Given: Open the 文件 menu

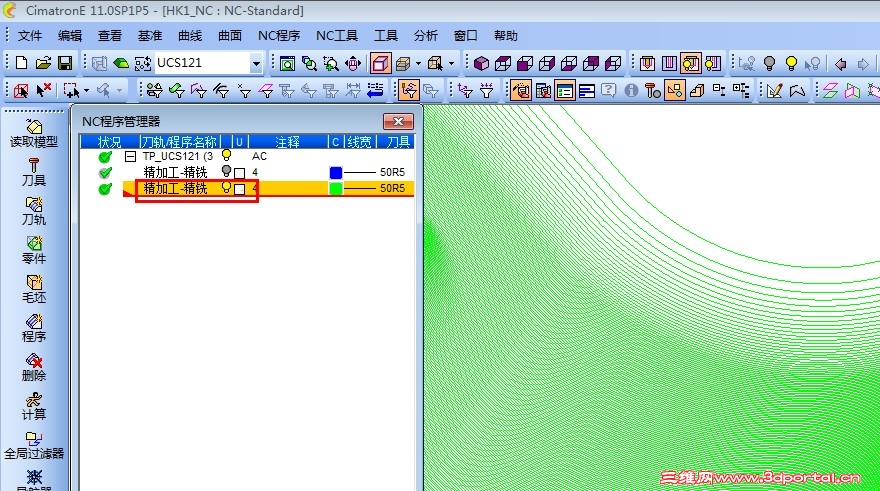Looking at the screenshot, I should [x=30, y=36].
